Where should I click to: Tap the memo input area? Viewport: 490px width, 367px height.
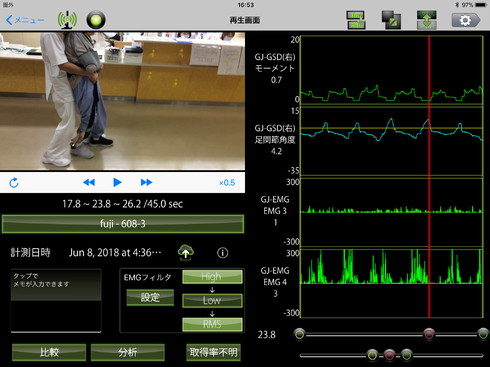tap(56, 301)
